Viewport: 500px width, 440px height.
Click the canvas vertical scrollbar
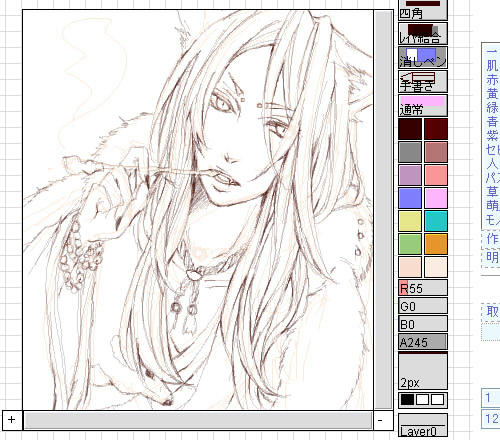(383, 210)
